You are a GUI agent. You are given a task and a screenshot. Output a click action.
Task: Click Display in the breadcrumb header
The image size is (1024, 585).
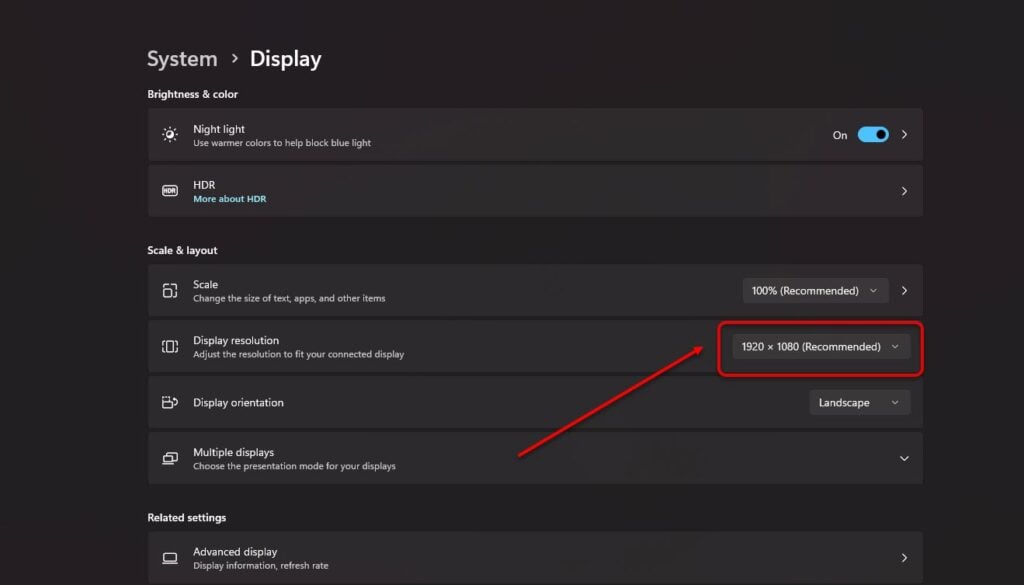tap(284, 58)
